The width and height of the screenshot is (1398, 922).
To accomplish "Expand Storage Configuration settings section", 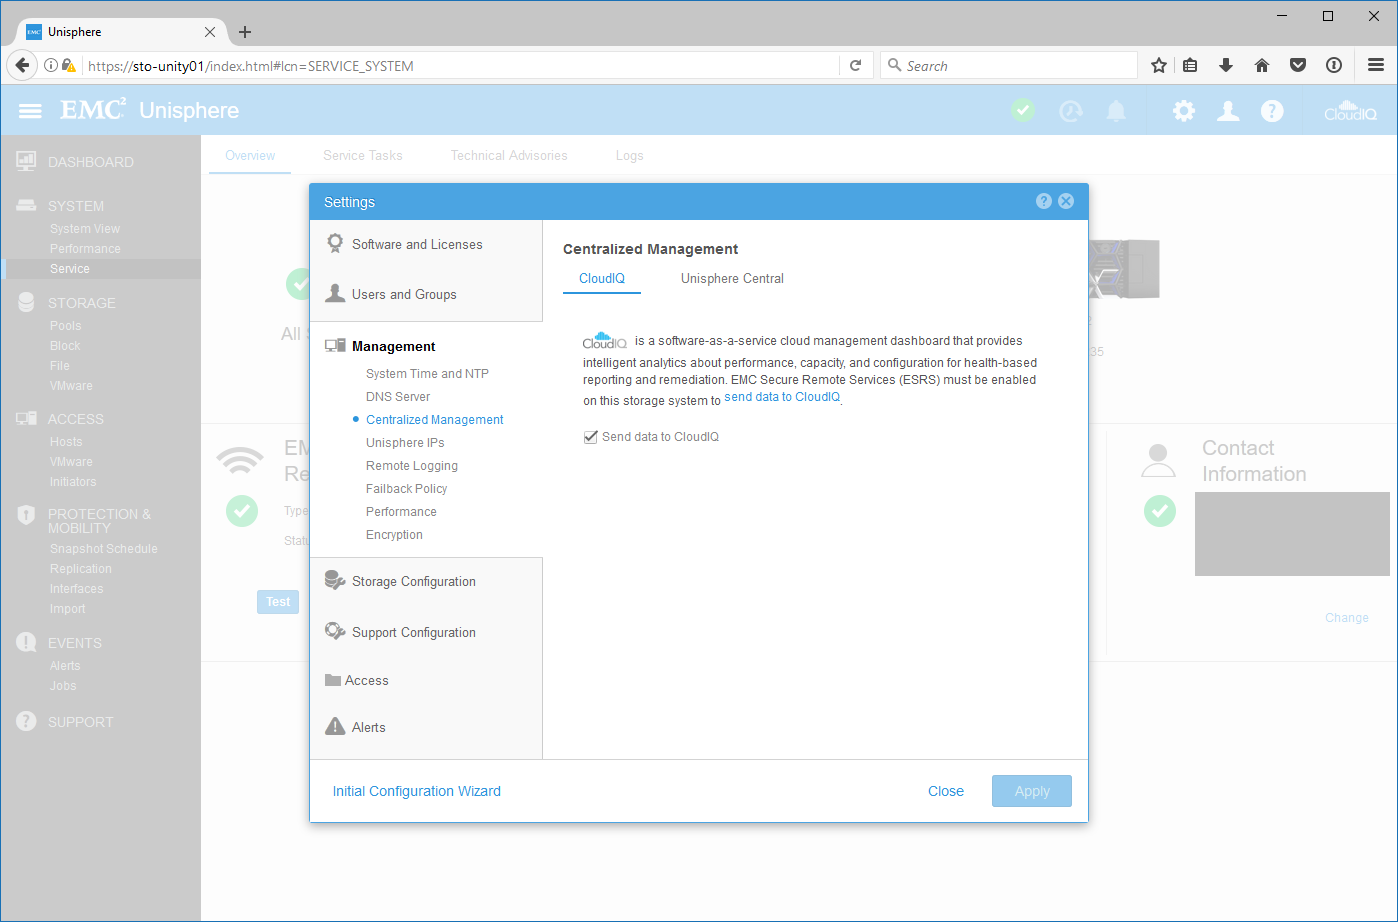I will [413, 581].
